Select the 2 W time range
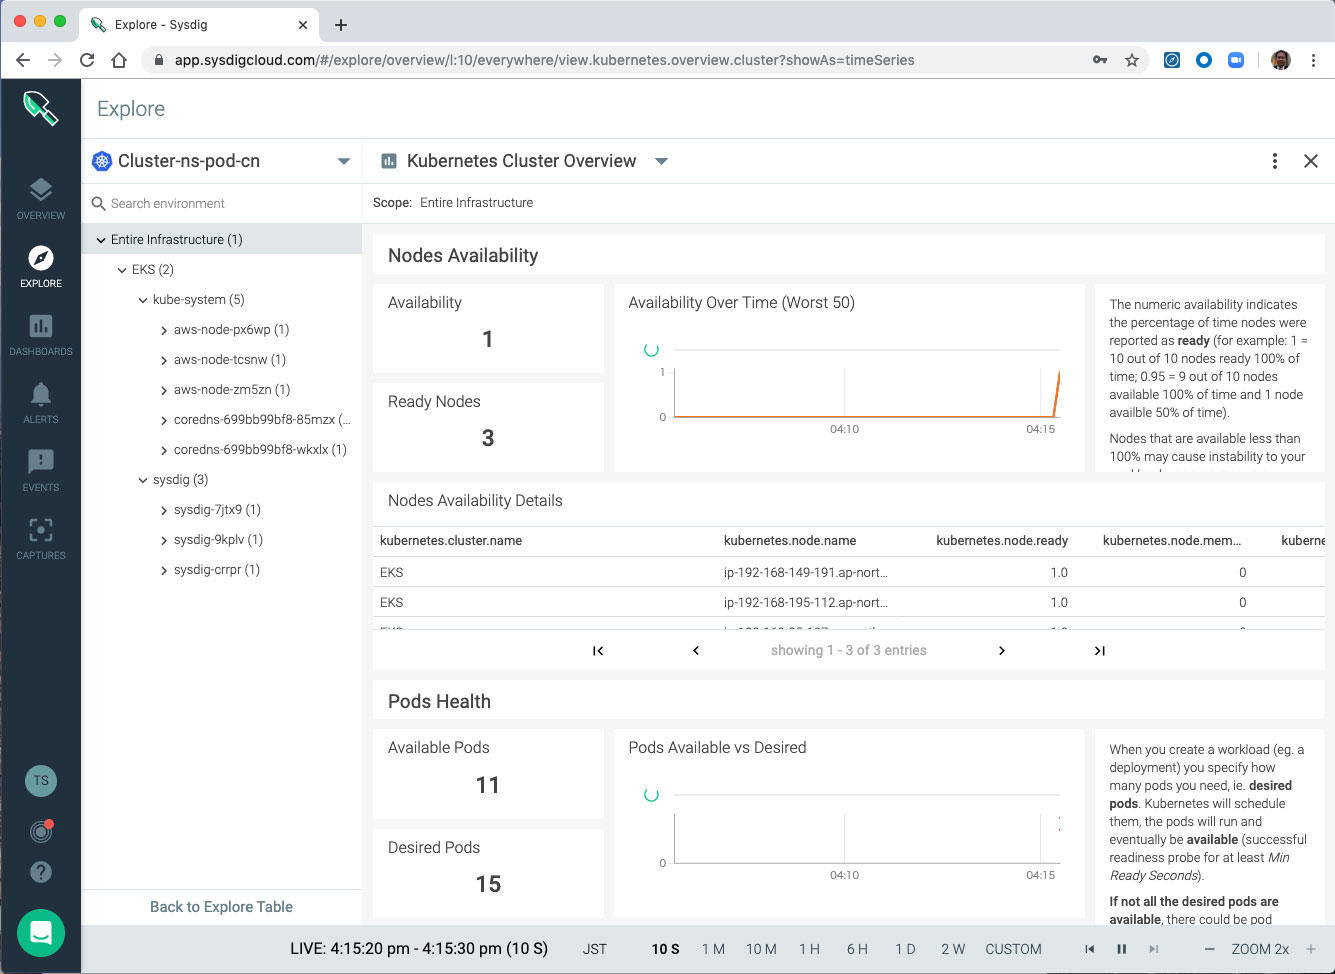This screenshot has width=1335, height=974. (x=953, y=949)
